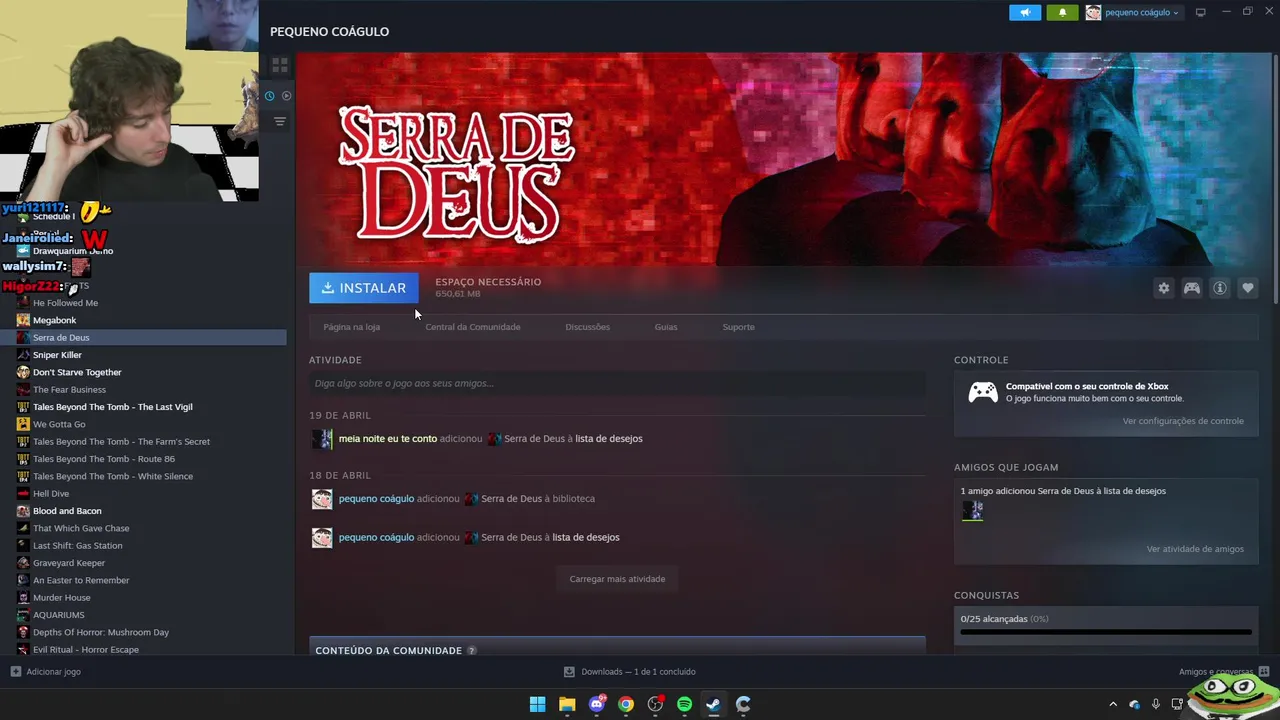This screenshot has width=1280, height=720.
Task: Open Discord from the taskbar
Action: tap(597, 704)
